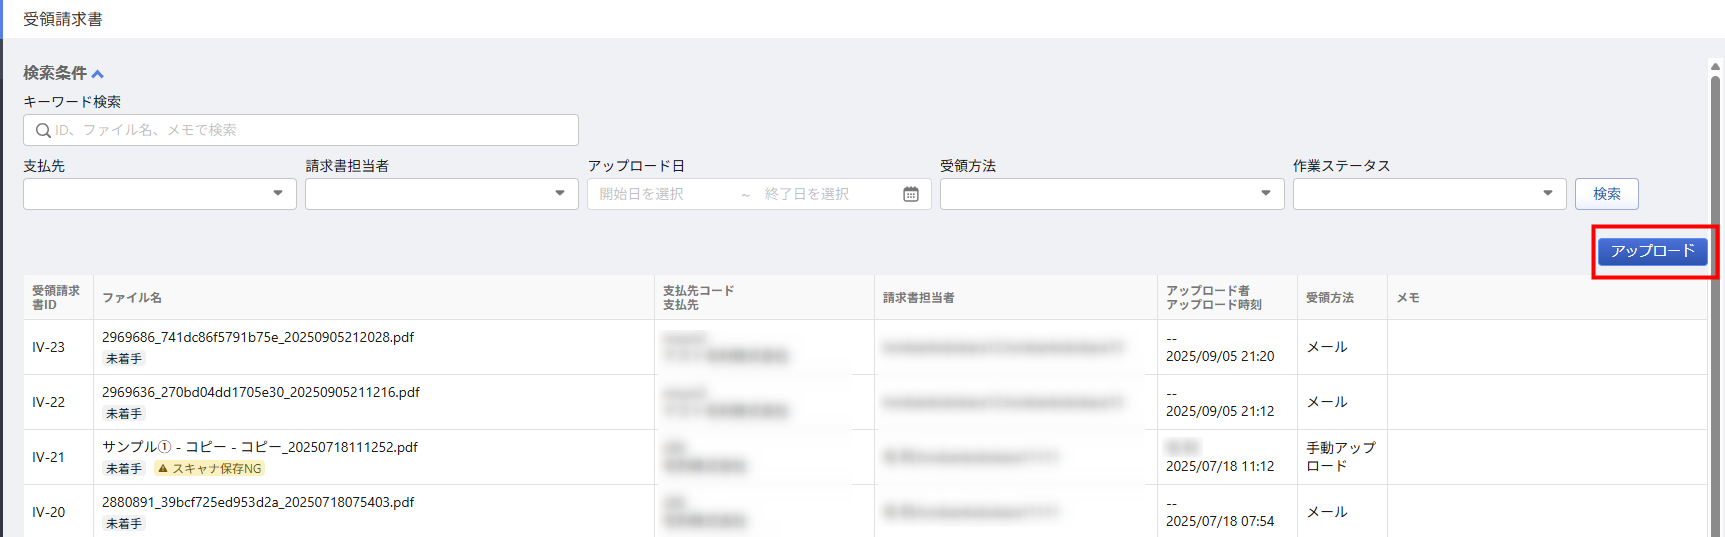
Task: Click the 検索 button
Action: point(1606,194)
